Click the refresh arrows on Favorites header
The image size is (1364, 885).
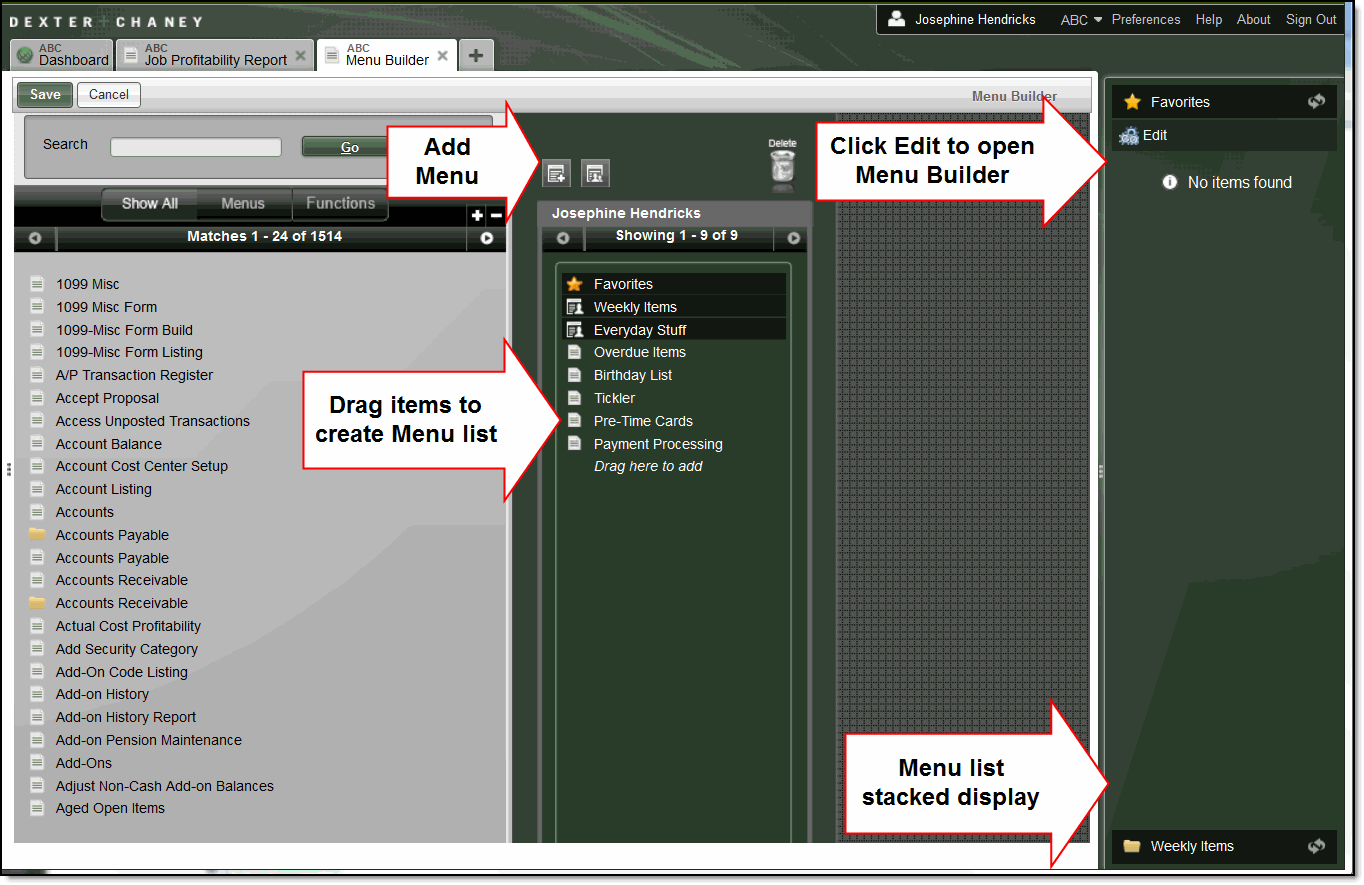click(1316, 101)
